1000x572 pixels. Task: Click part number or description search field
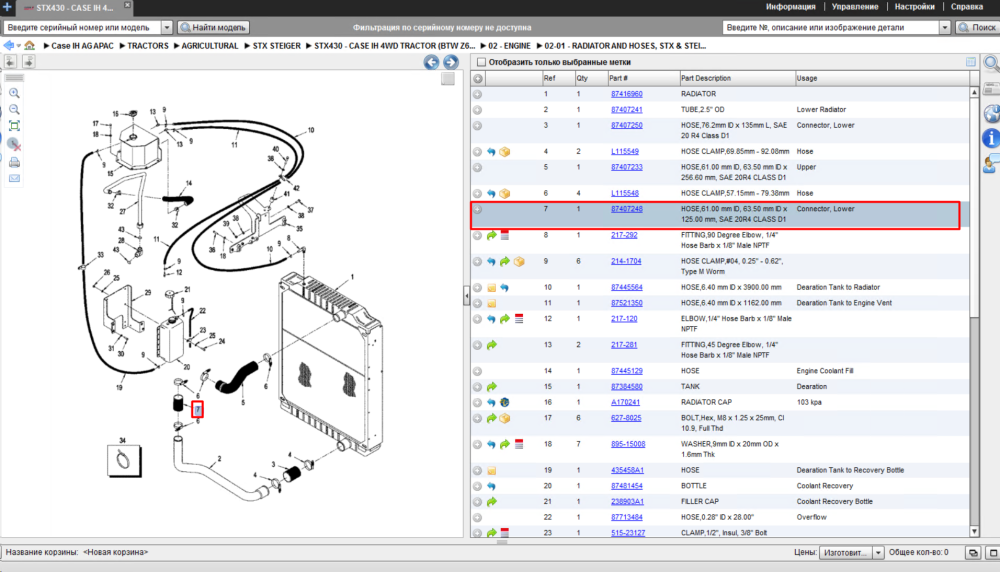click(x=830, y=27)
